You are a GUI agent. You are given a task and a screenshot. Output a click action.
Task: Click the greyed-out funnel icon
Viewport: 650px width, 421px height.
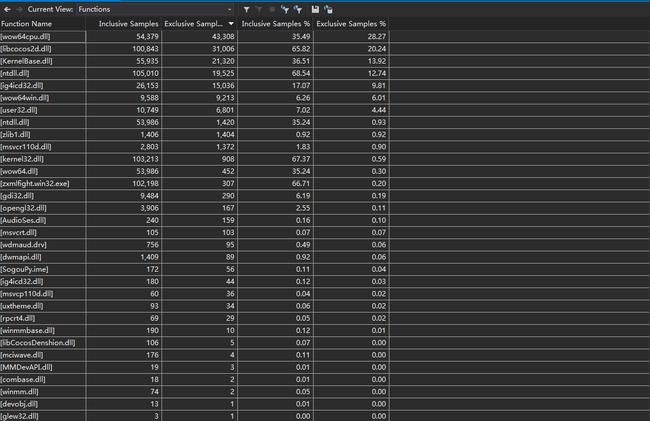point(259,9)
